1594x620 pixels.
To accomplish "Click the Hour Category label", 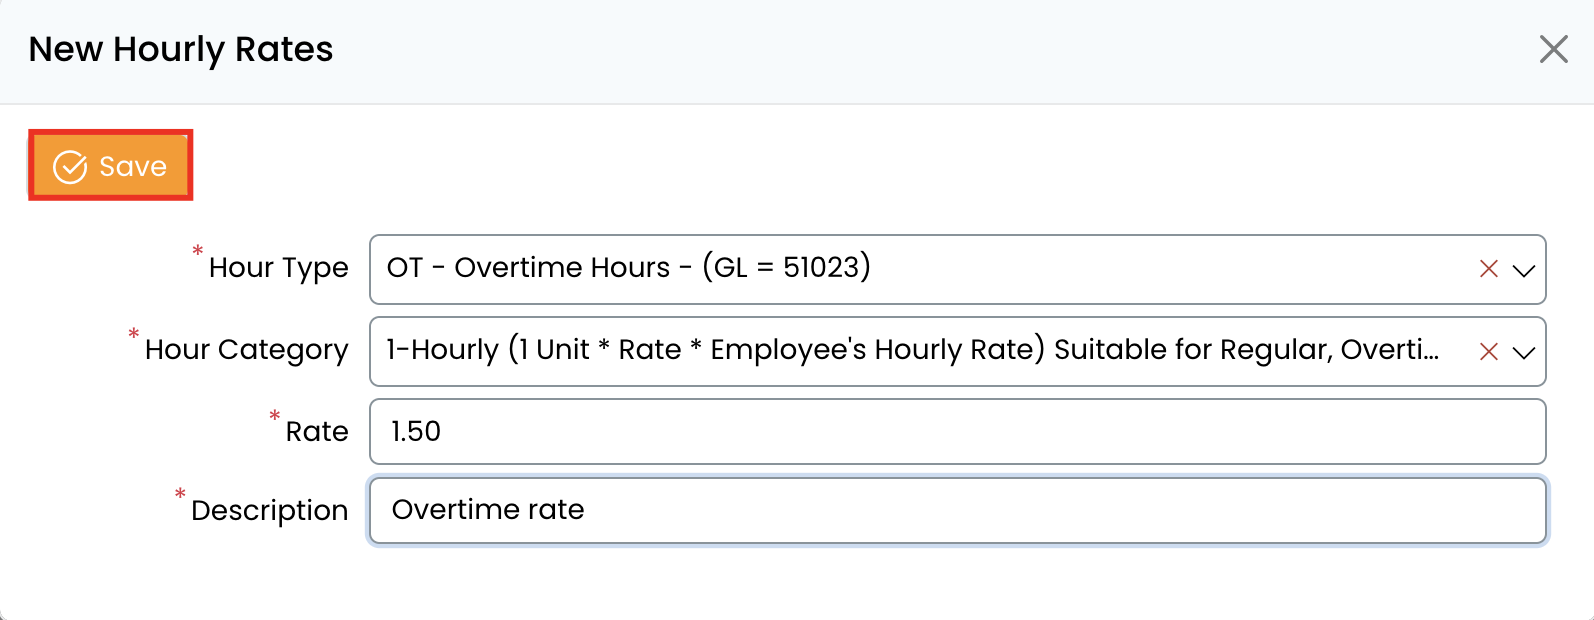I will click(246, 350).
